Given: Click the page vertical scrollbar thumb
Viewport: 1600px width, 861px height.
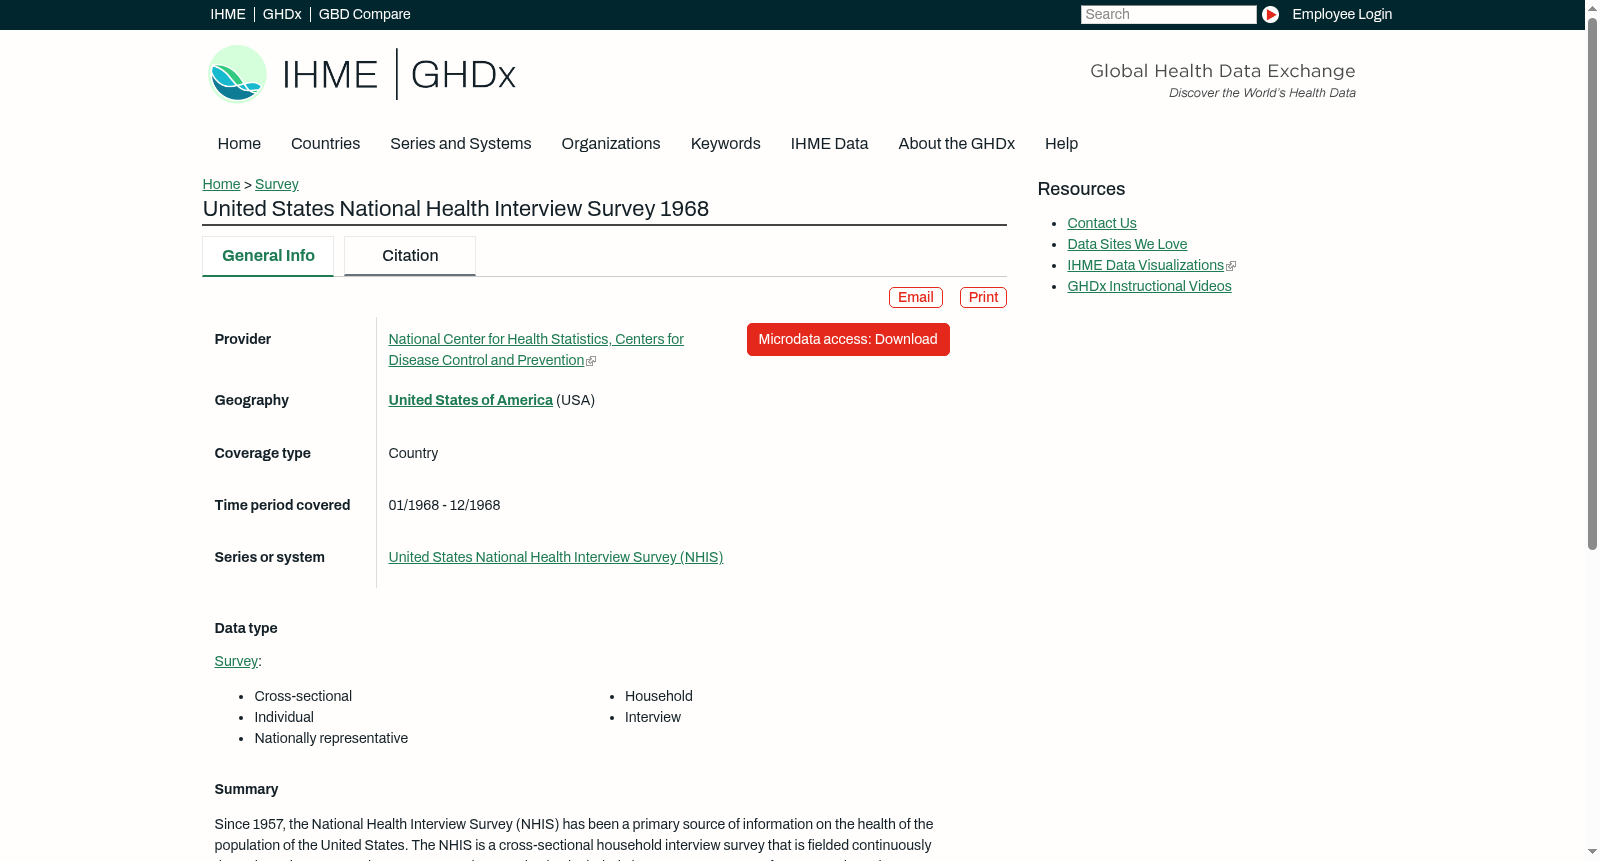Looking at the screenshot, I should tap(1592, 282).
